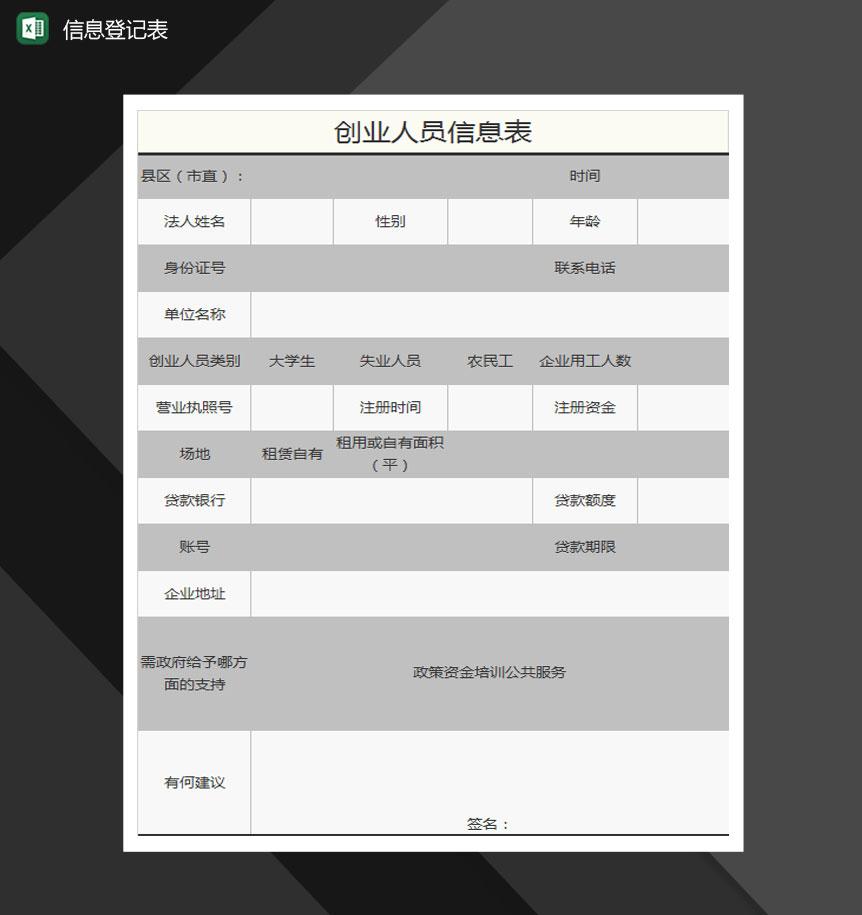The image size is (862, 915).
Task: Click the 性别 label cell
Action: click(x=390, y=221)
